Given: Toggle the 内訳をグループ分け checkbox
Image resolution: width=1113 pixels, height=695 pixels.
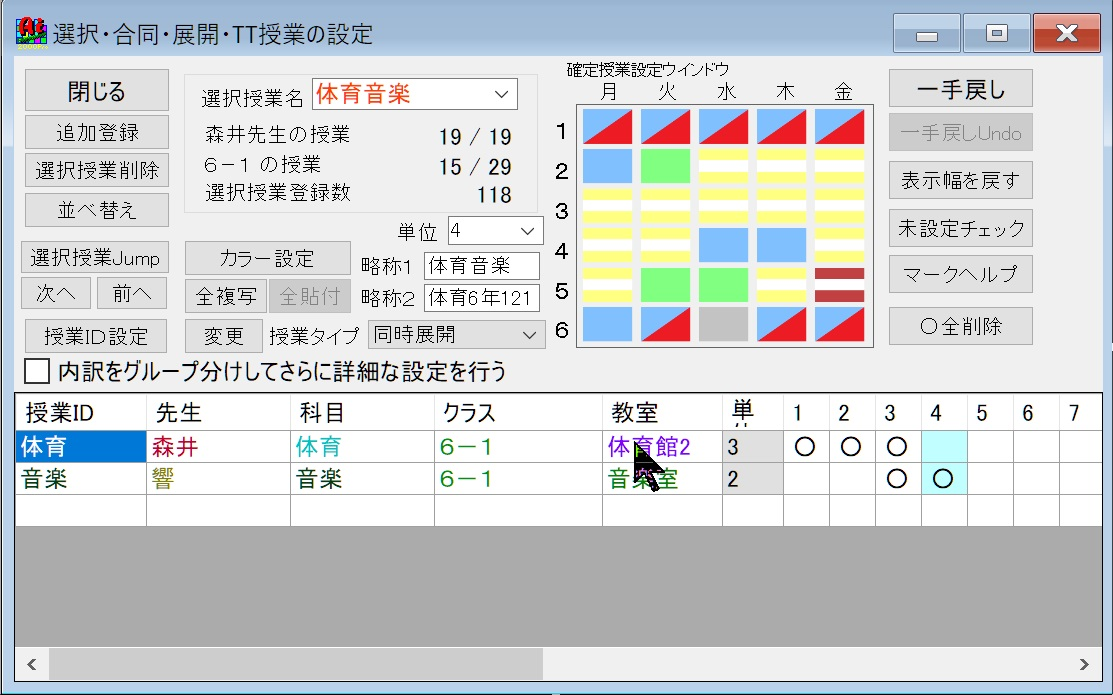Looking at the screenshot, I should coord(37,371).
